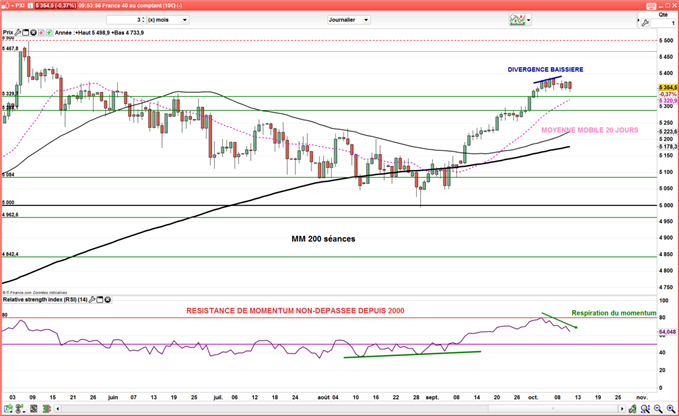Viewport: 679px width, 416px height.
Task: Click the 5 320,9 moving average price tag
Action: (668, 100)
